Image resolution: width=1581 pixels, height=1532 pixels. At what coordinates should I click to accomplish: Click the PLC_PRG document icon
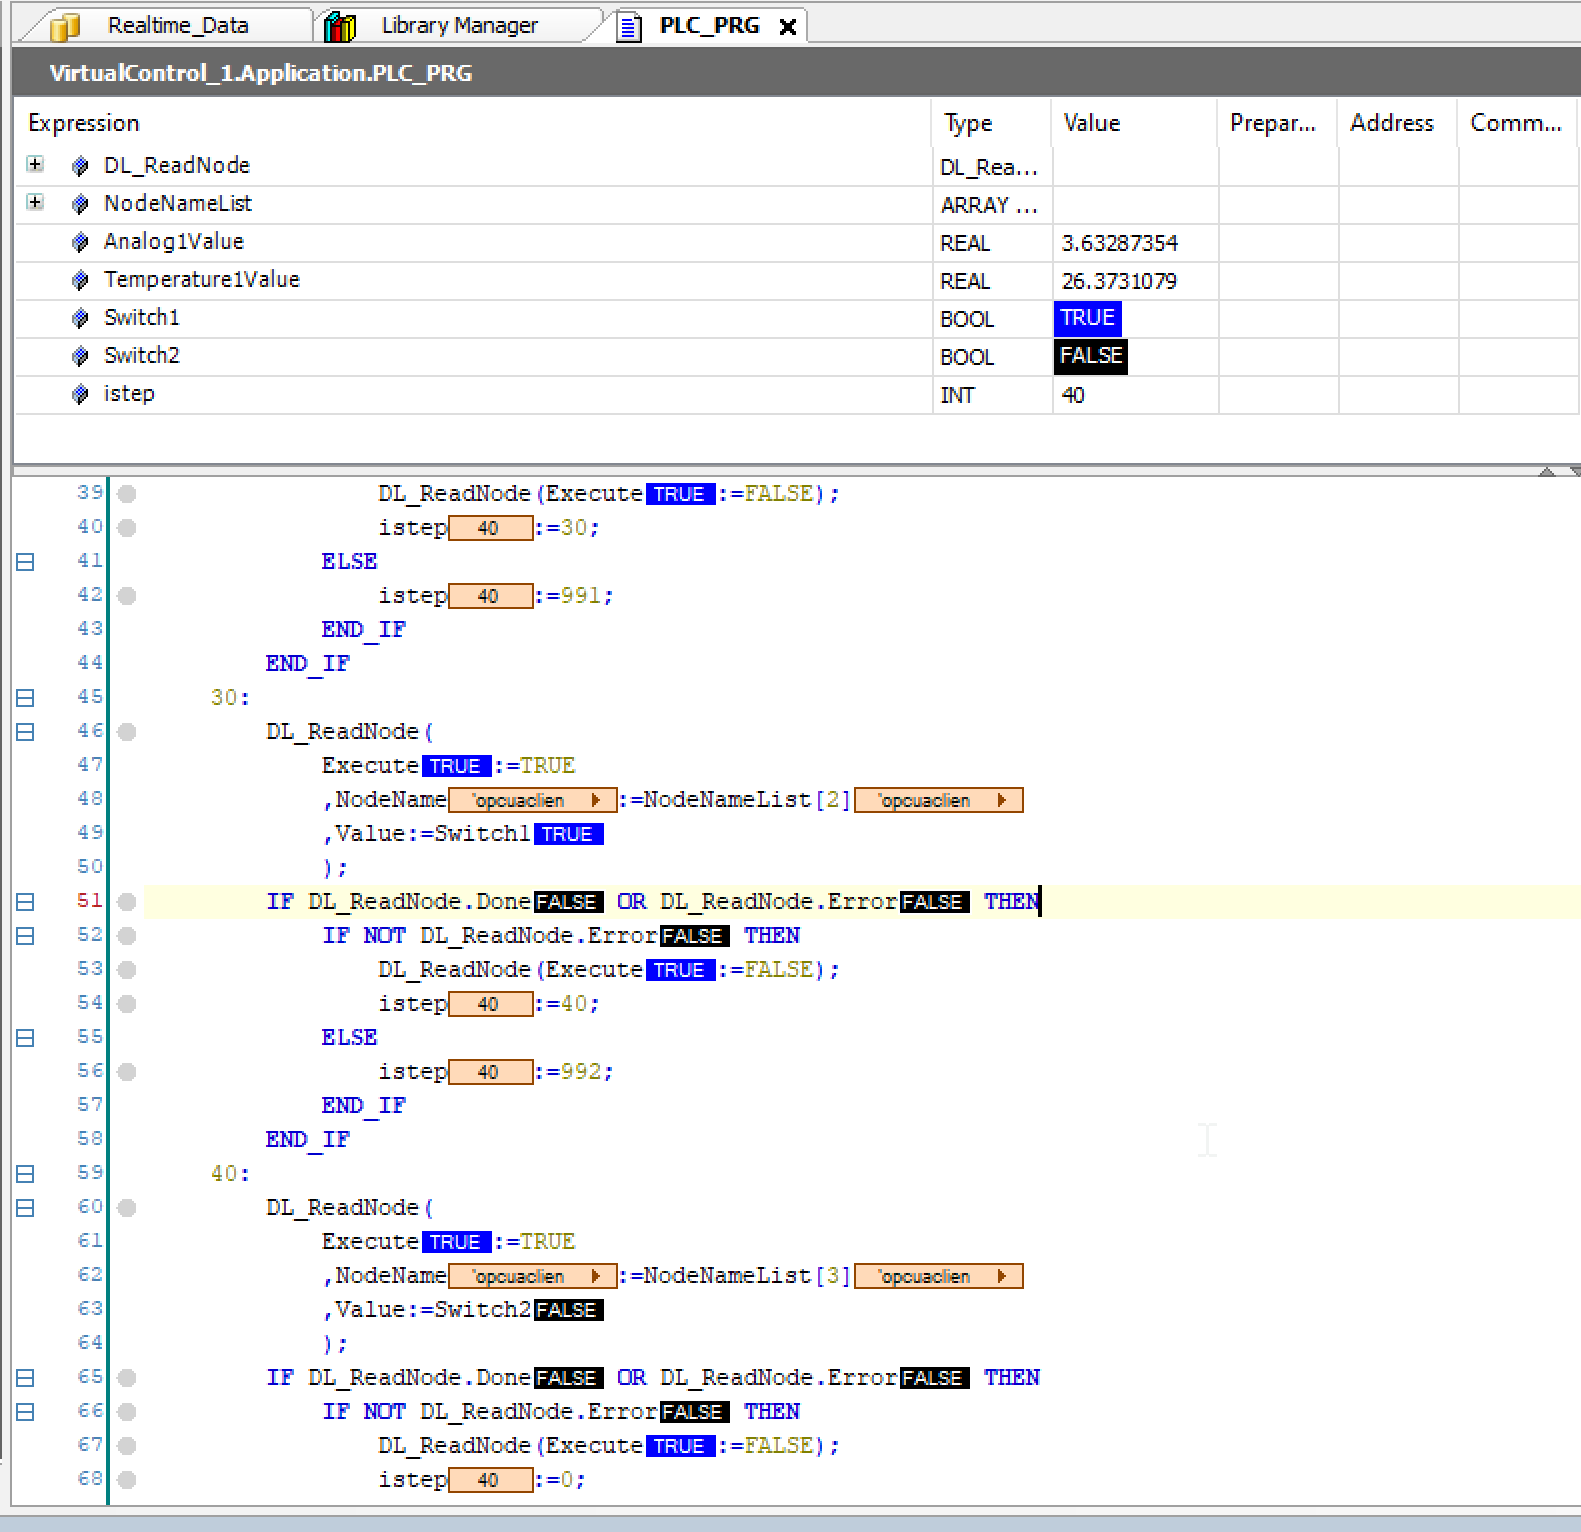[x=628, y=27]
